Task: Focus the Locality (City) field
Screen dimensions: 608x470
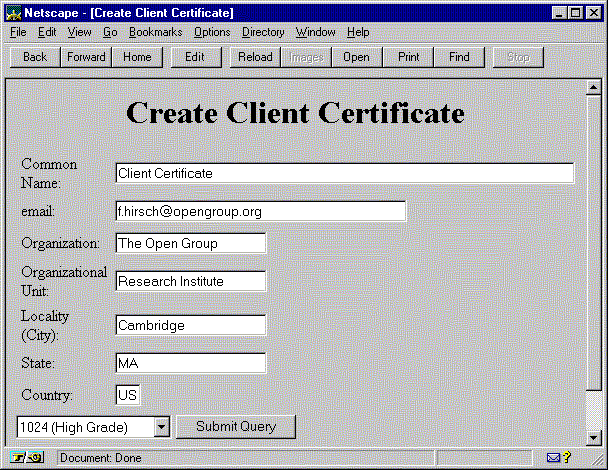Action: click(x=191, y=325)
